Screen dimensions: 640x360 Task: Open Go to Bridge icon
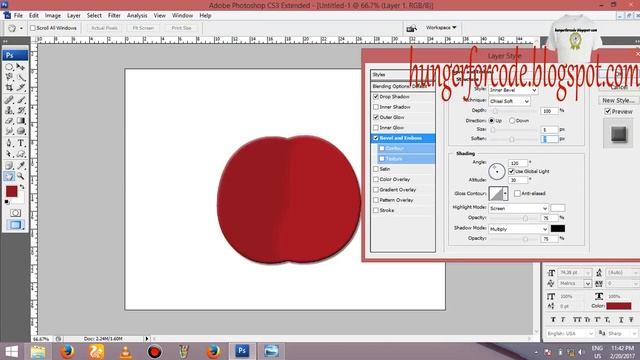pos(411,28)
